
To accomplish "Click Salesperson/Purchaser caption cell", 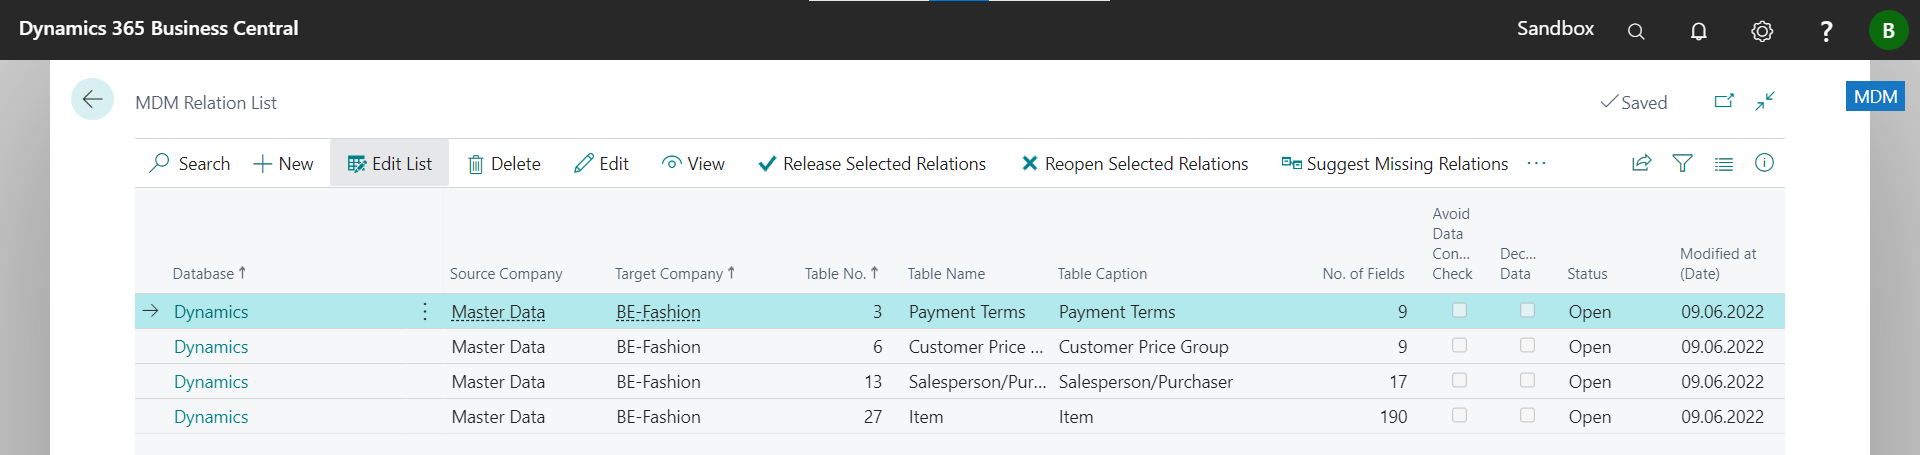I will tap(1145, 382).
